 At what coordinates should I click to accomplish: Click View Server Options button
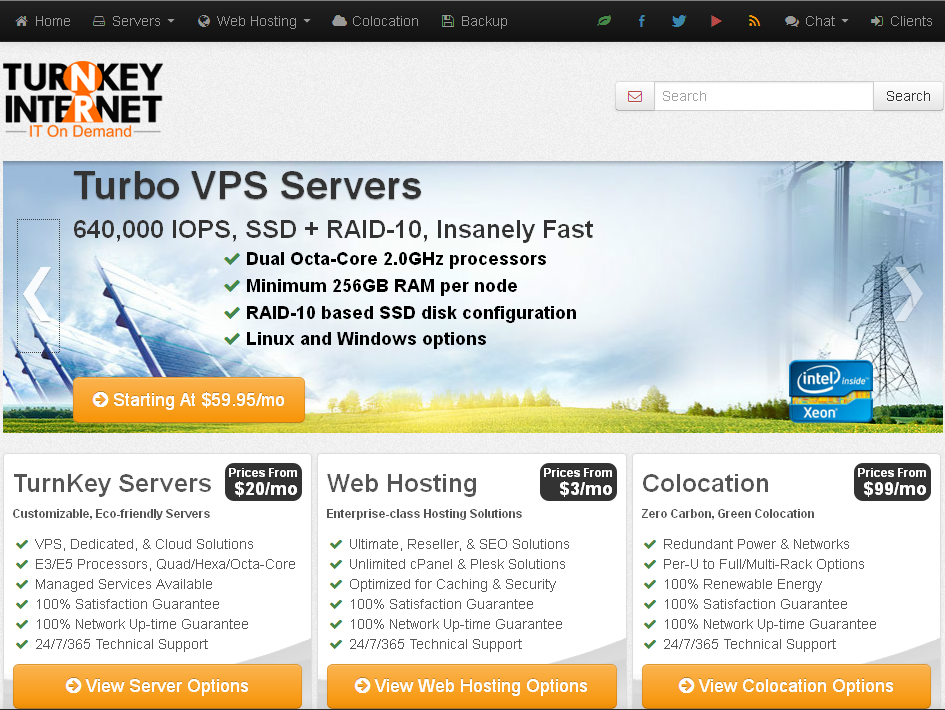(157, 686)
